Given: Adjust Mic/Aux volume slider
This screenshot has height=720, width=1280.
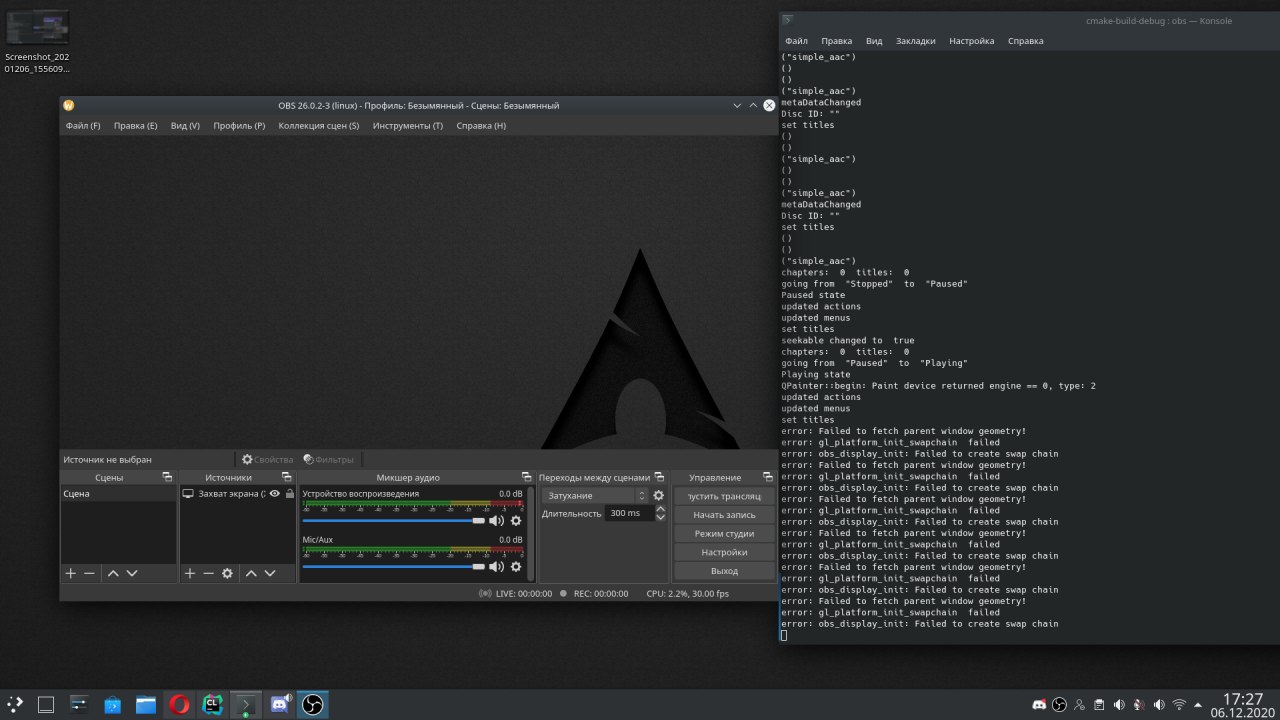Looking at the screenshot, I should click(x=393, y=566).
